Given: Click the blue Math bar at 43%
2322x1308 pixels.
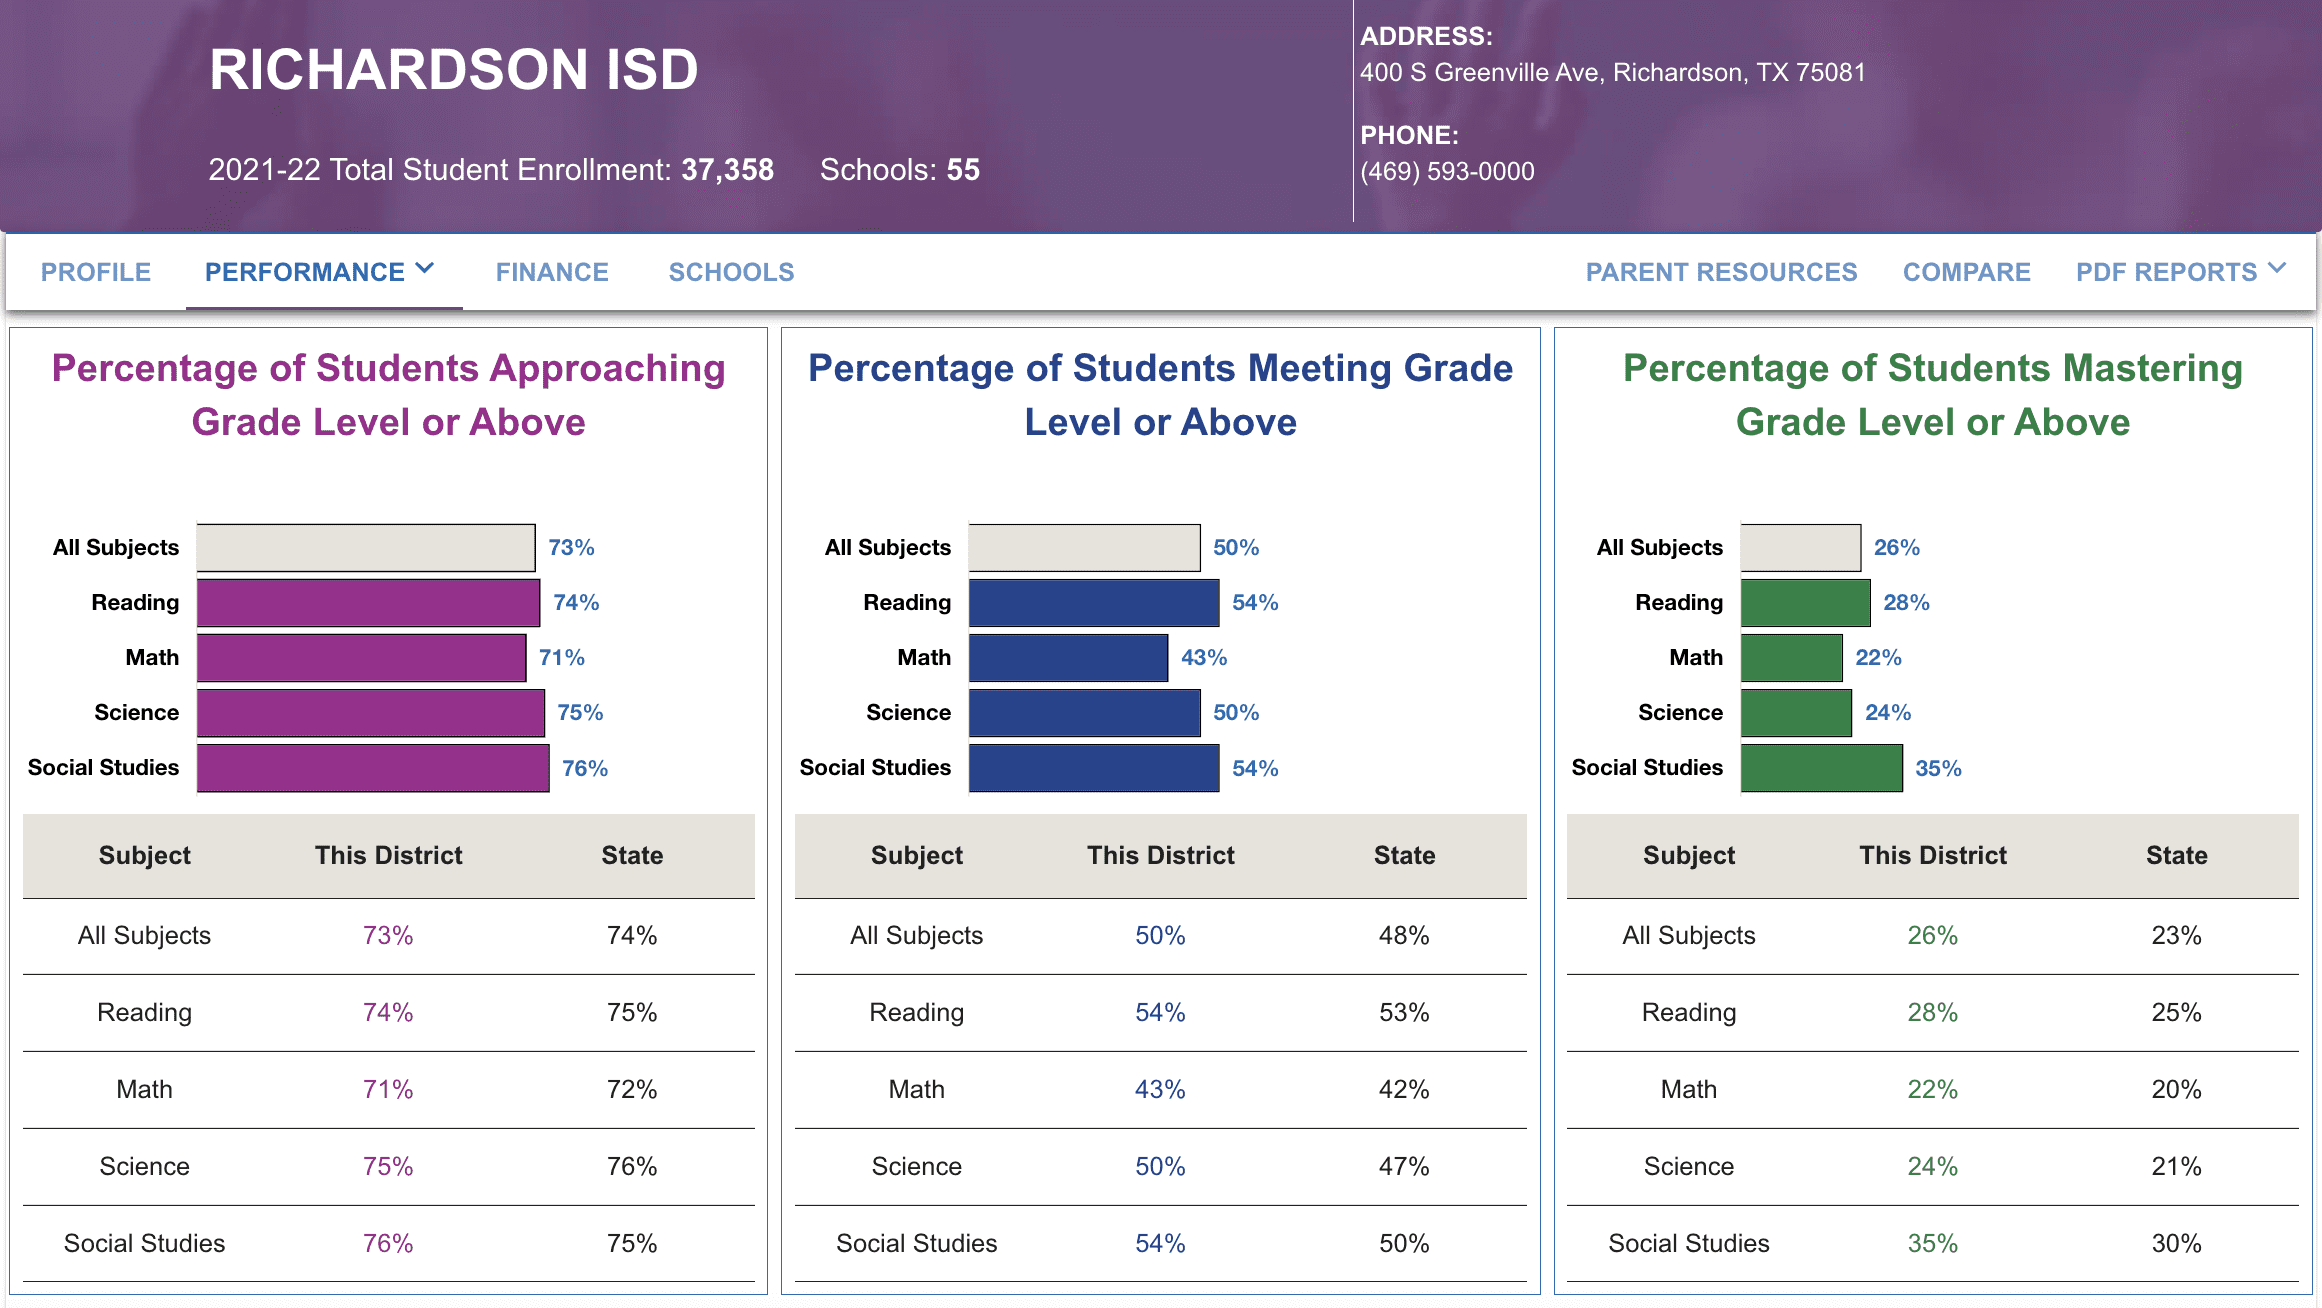Looking at the screenshot, I should (1068, 658).
